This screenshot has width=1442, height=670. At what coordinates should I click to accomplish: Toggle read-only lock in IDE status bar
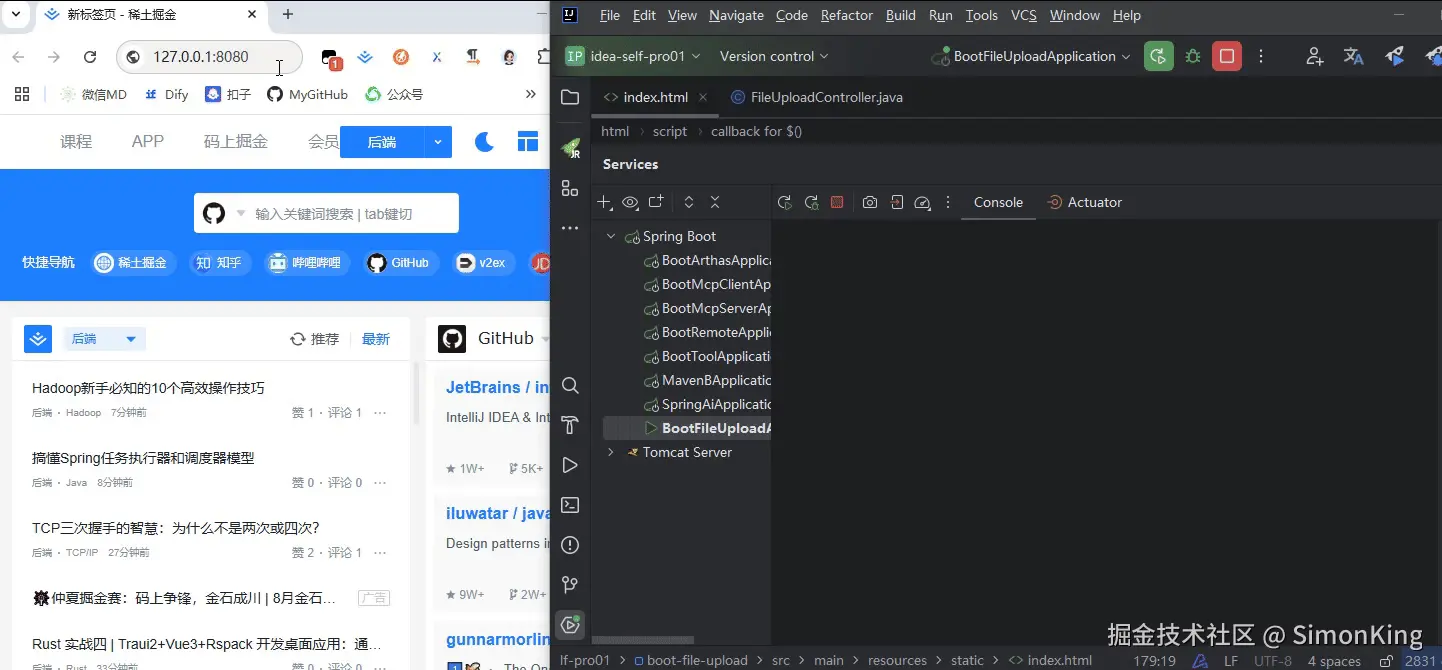(x=1386, y=661)
